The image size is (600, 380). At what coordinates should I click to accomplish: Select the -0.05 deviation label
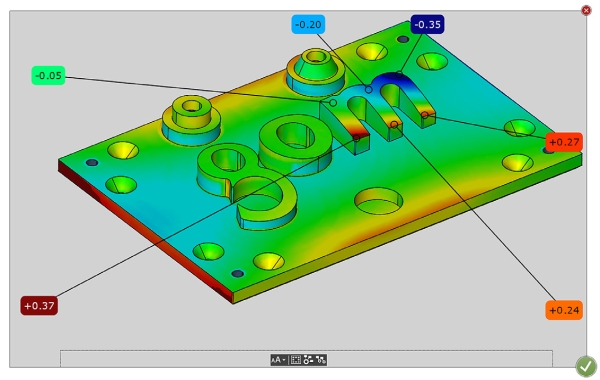coord(48,75)
